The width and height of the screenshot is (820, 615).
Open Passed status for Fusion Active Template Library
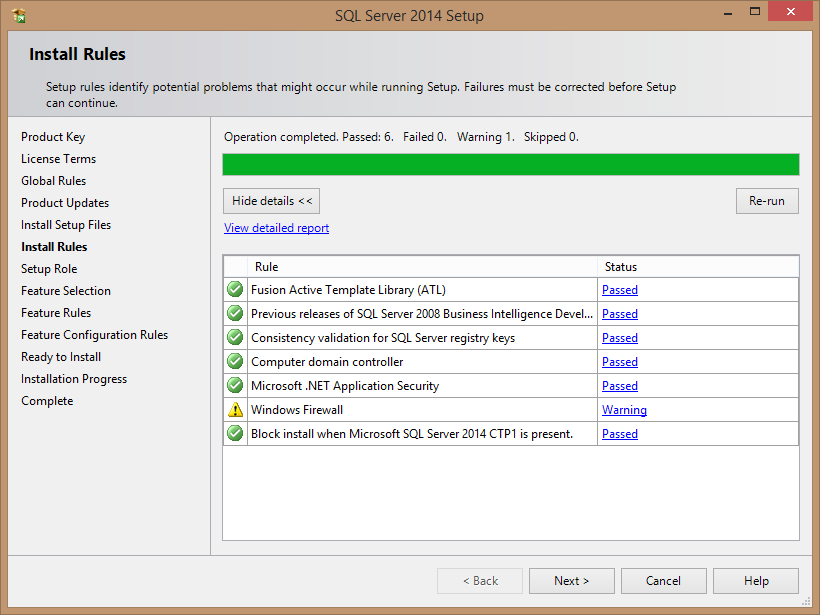point(620,290)
